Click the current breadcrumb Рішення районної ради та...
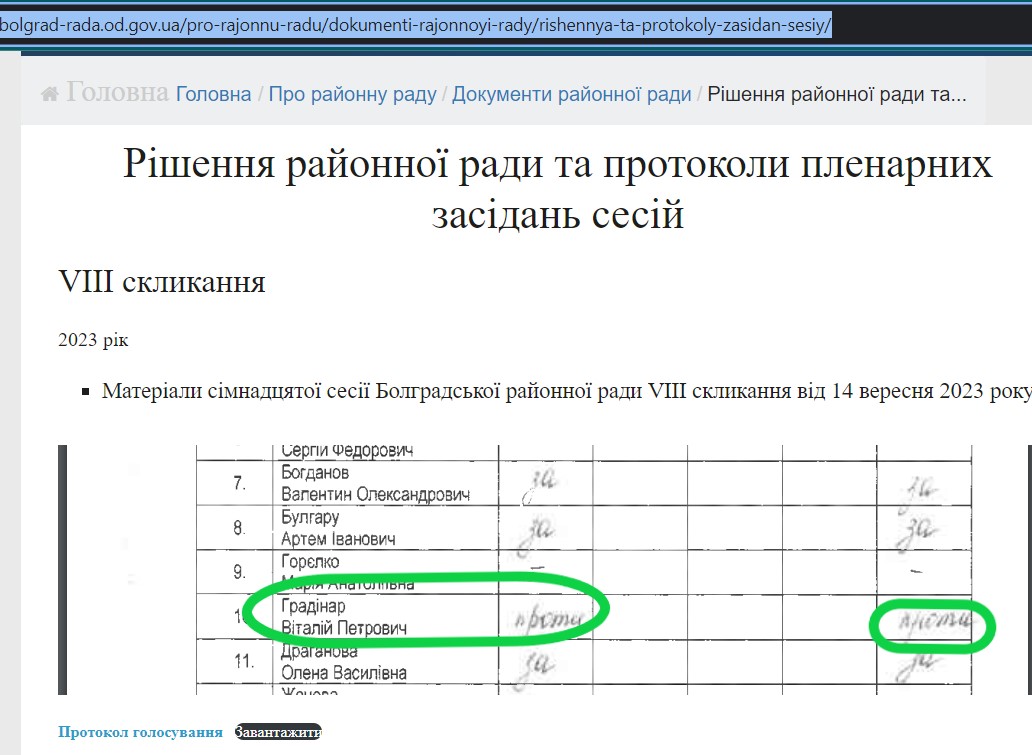 (x=836, y=94)
